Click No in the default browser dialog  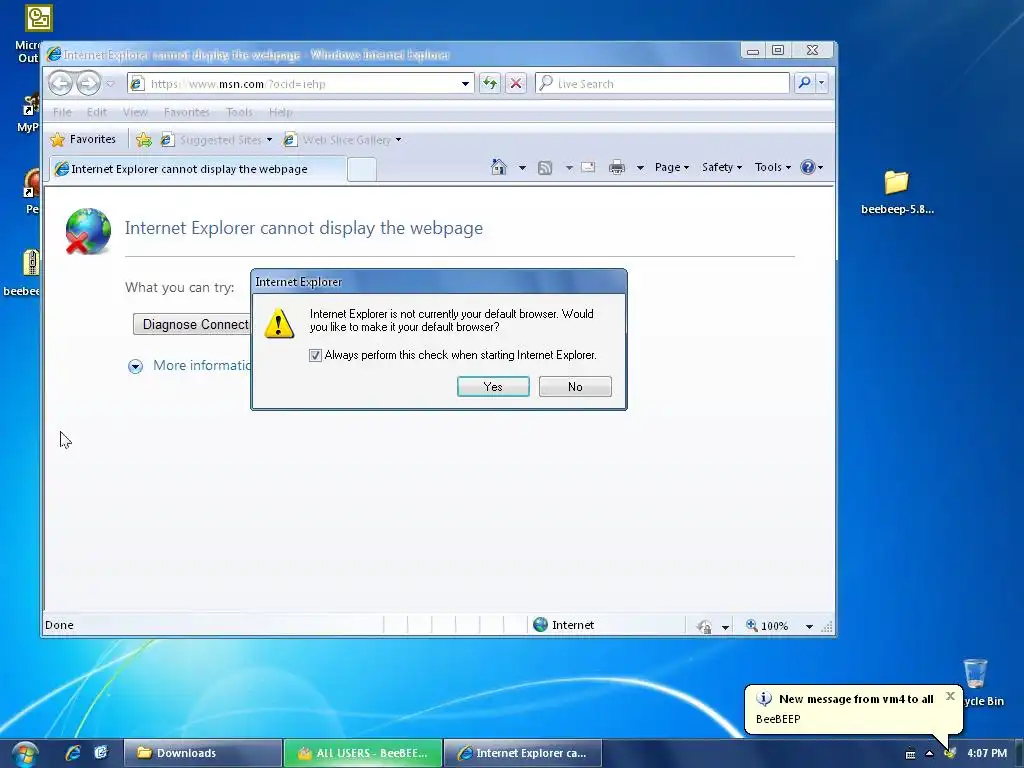click(x=575, y=387)
